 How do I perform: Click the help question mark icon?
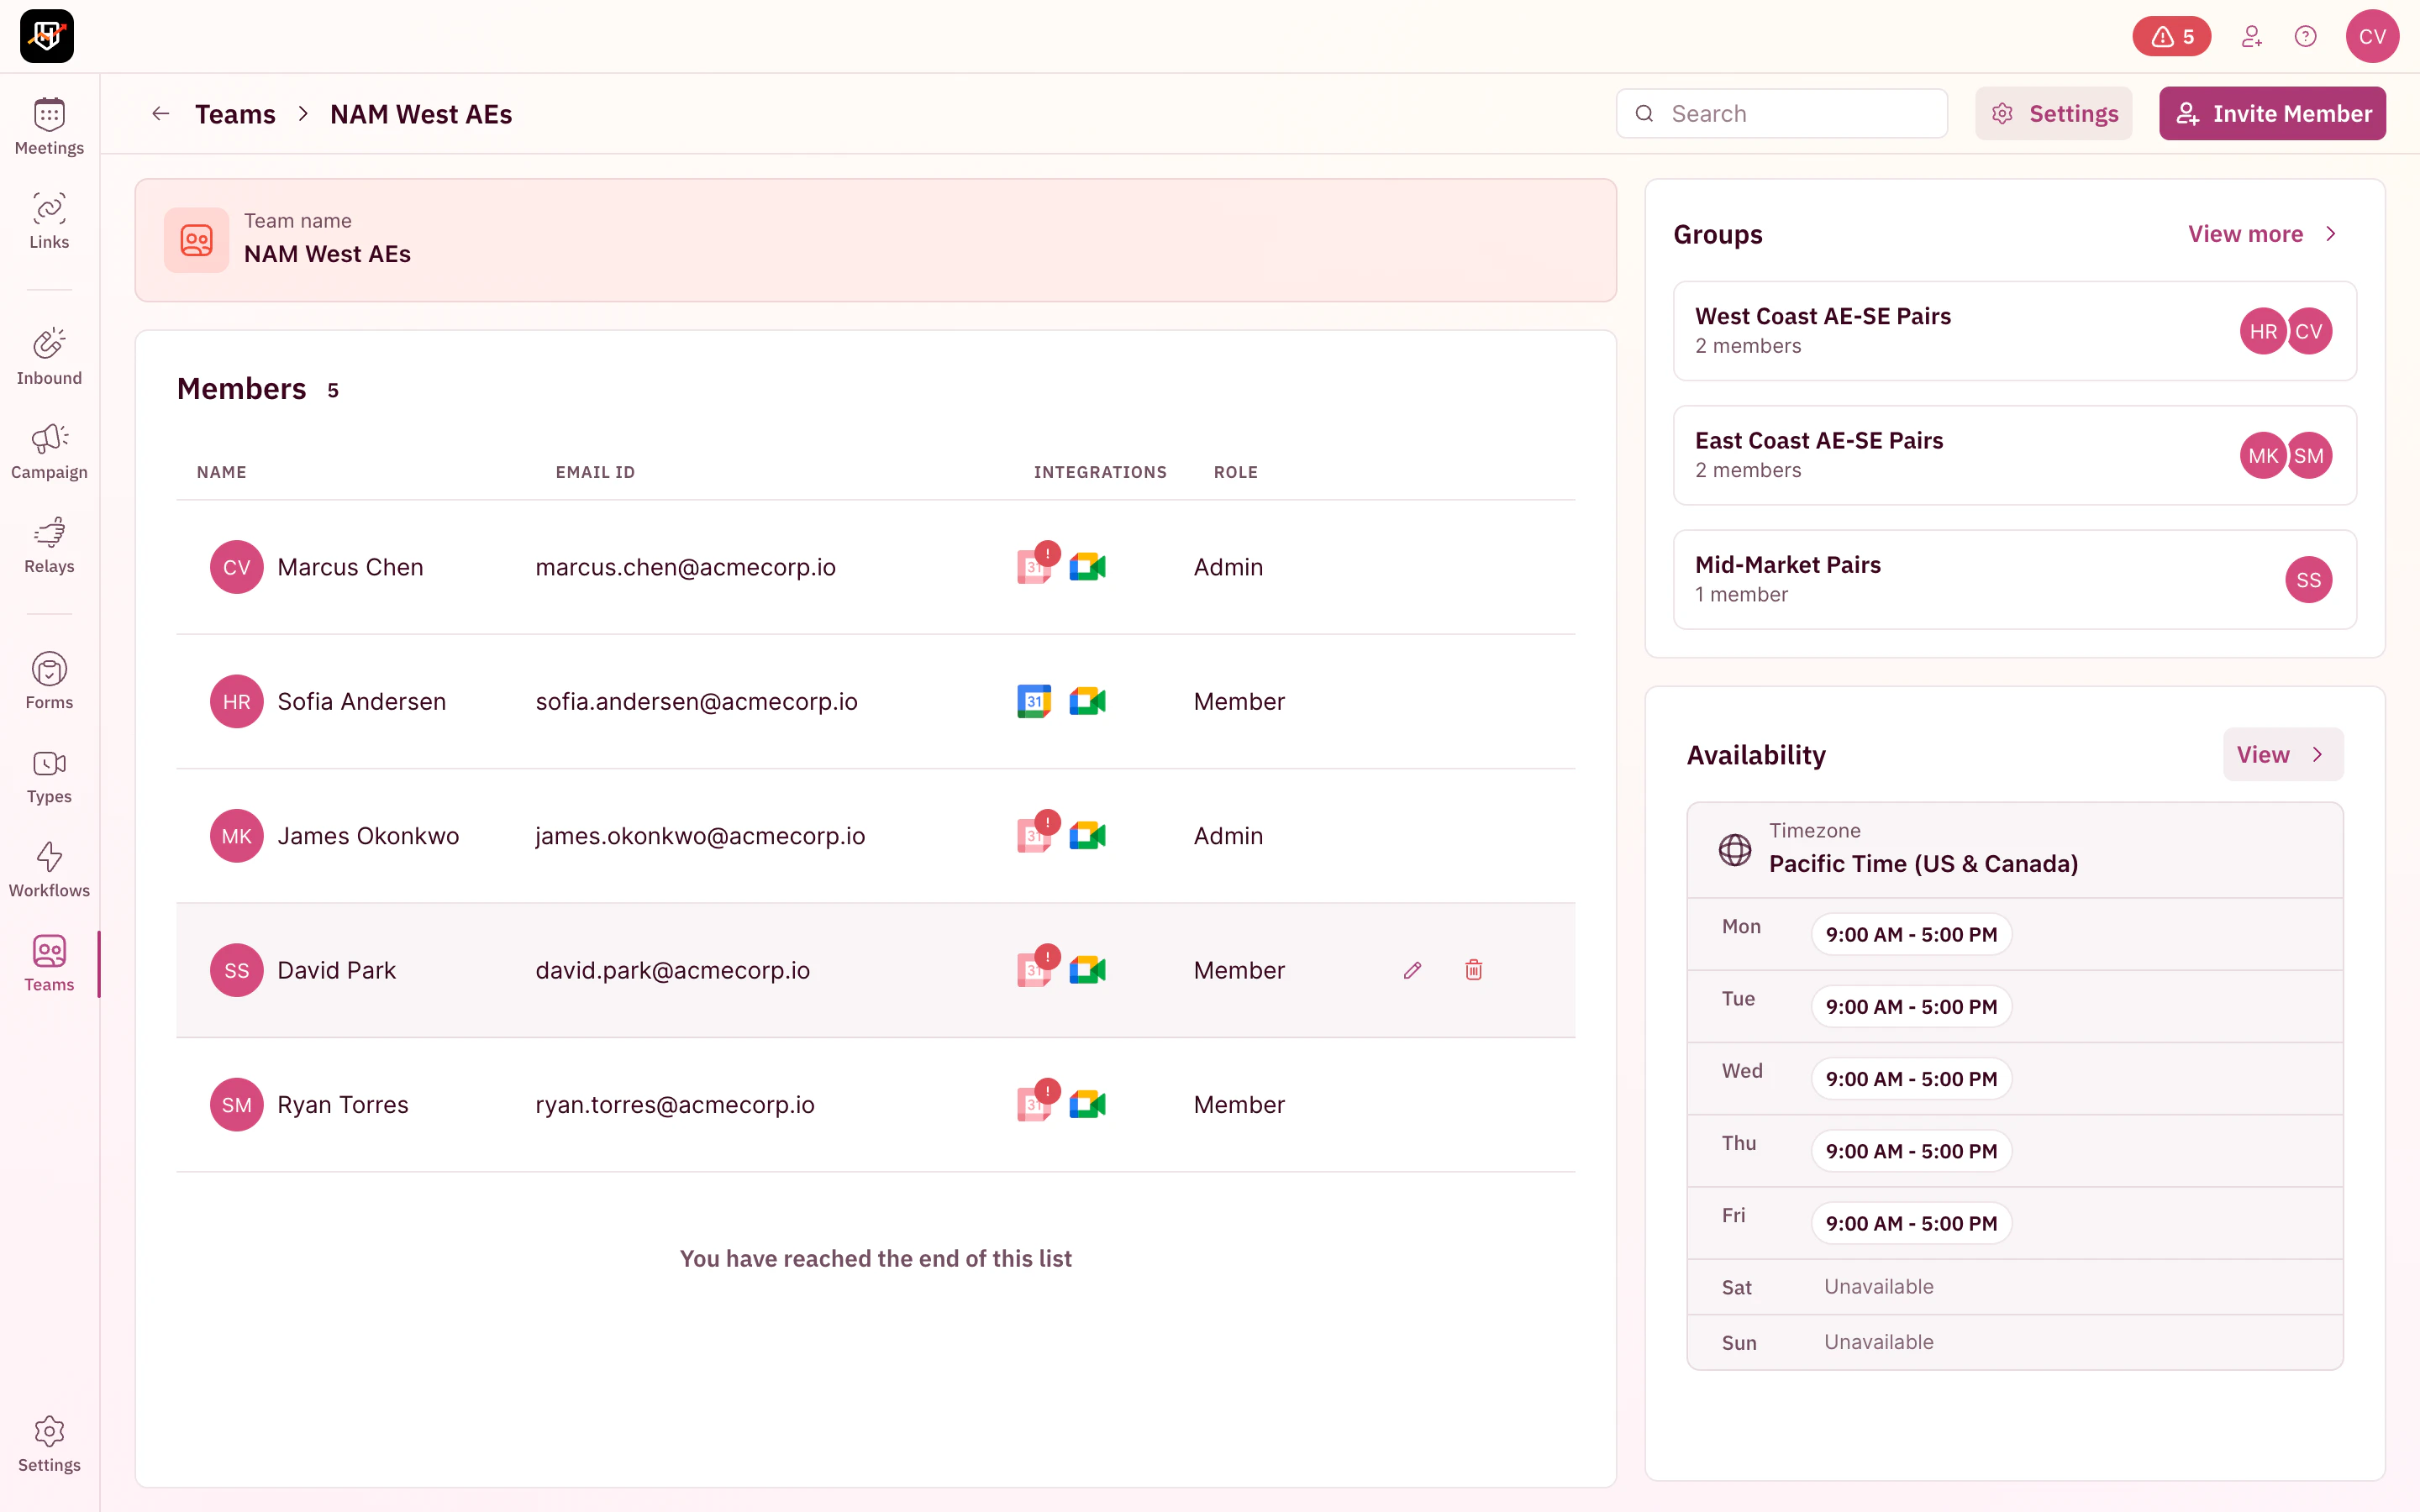2305,37
